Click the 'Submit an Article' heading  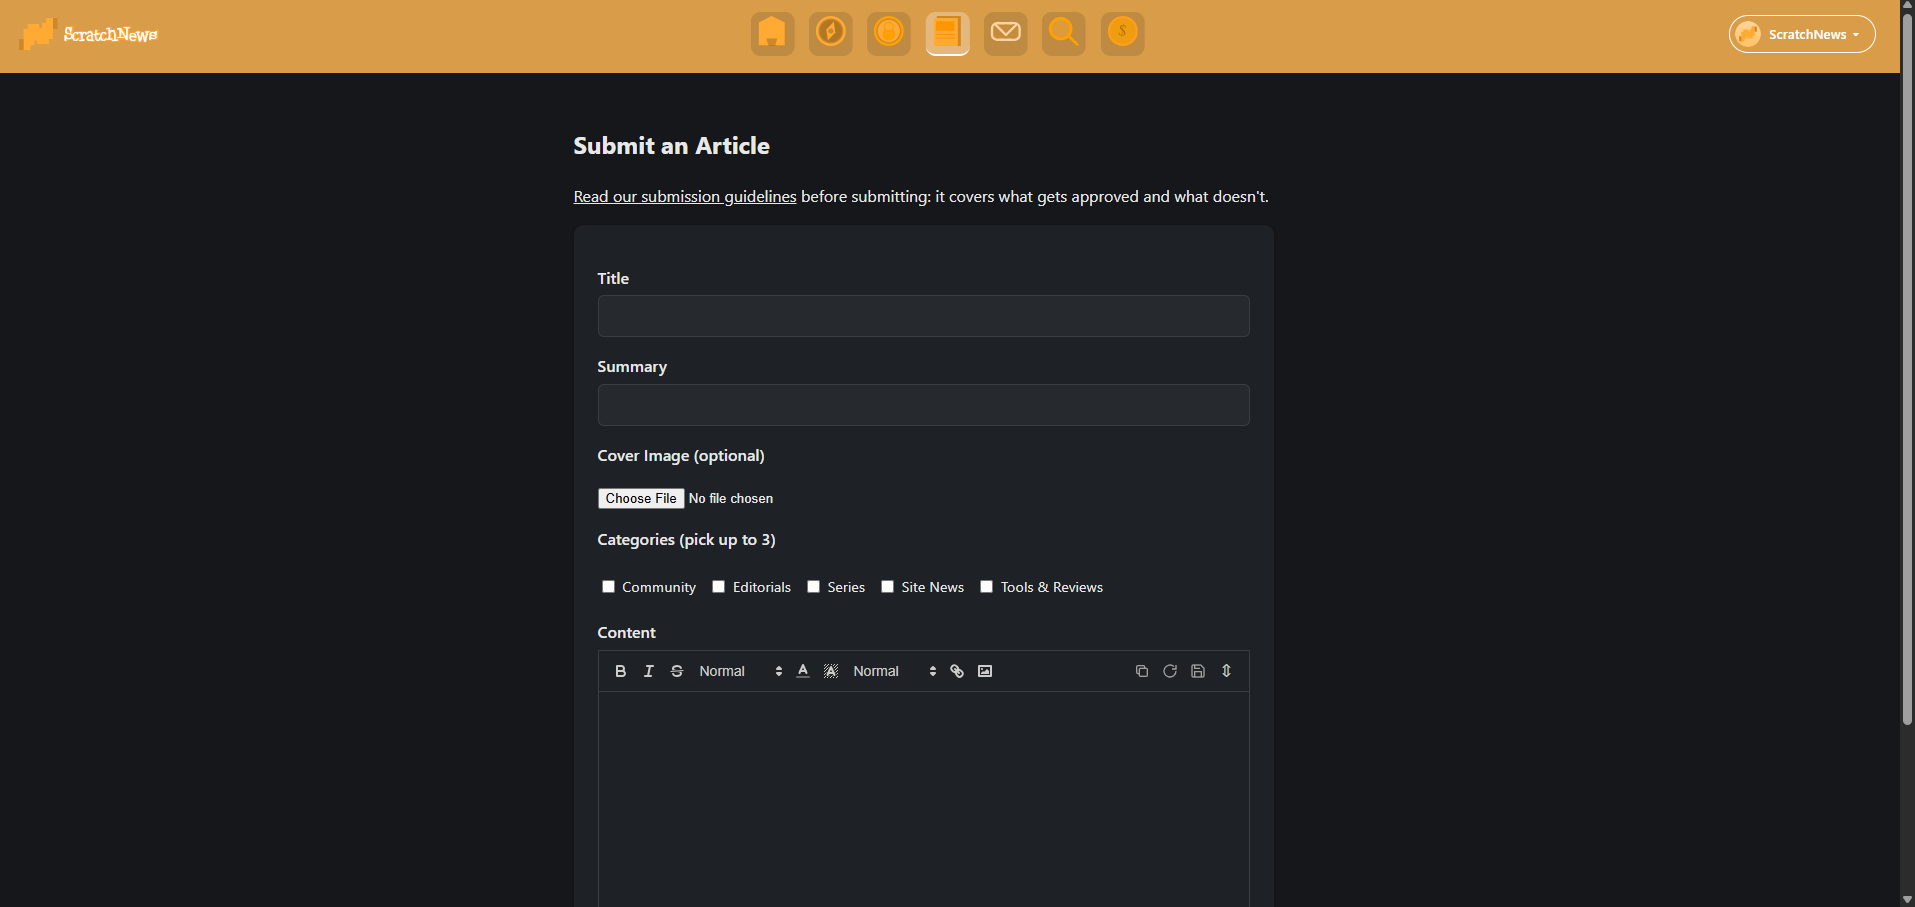pos(671,146)
